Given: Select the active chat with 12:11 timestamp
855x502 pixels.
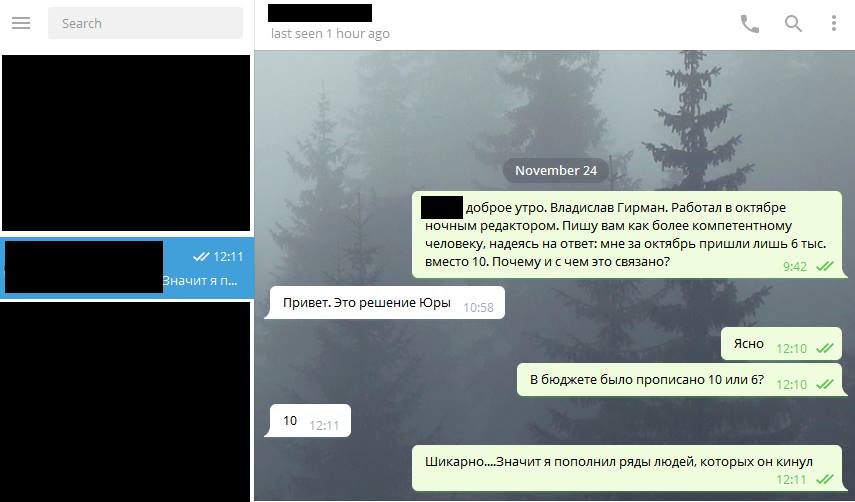Looking at the screenshot, I should [127, 268].
